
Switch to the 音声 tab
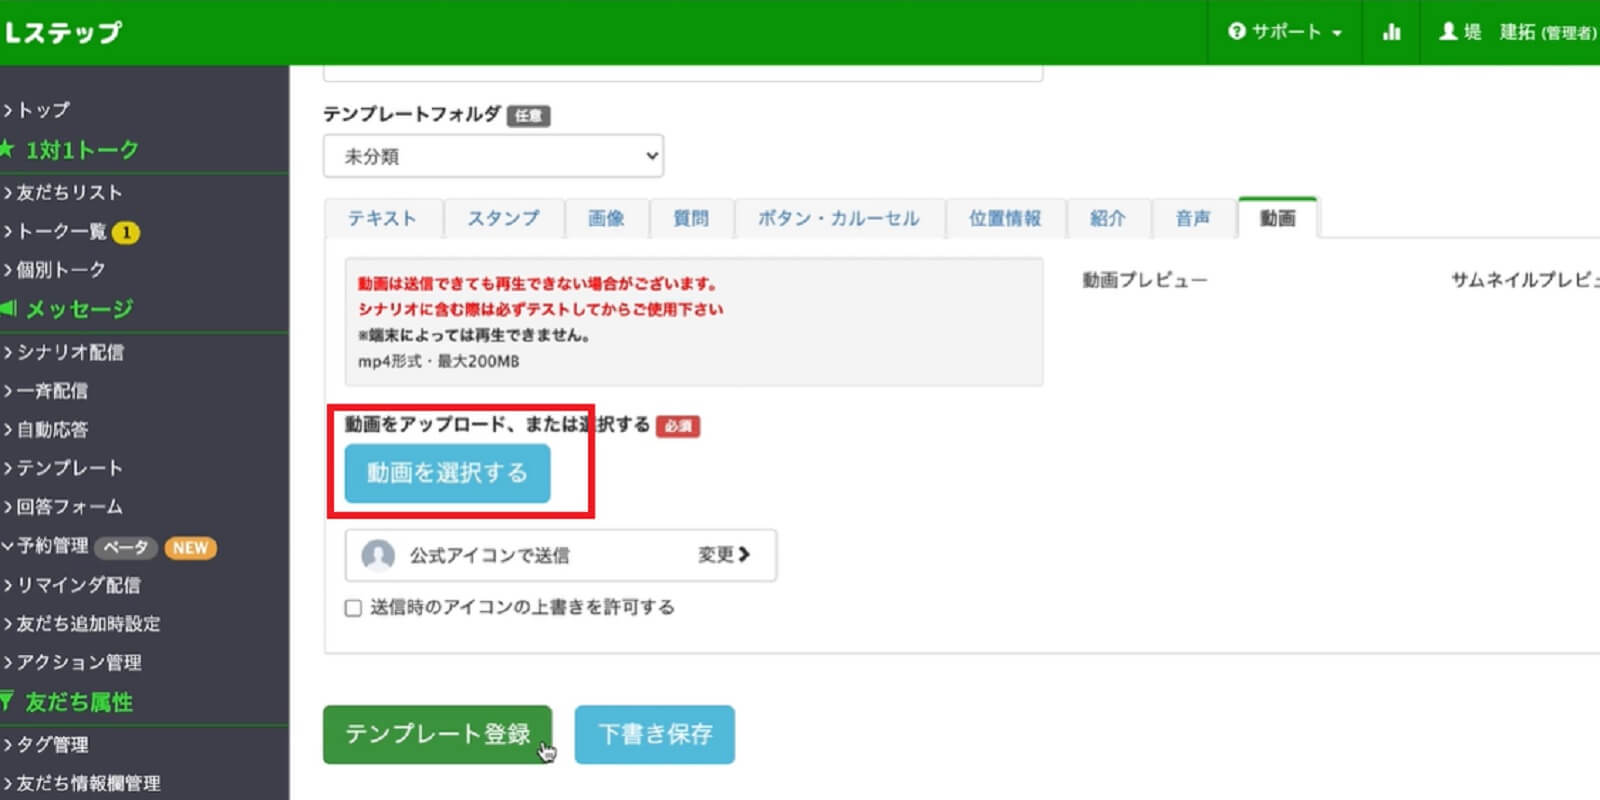tap(1193, 218)
